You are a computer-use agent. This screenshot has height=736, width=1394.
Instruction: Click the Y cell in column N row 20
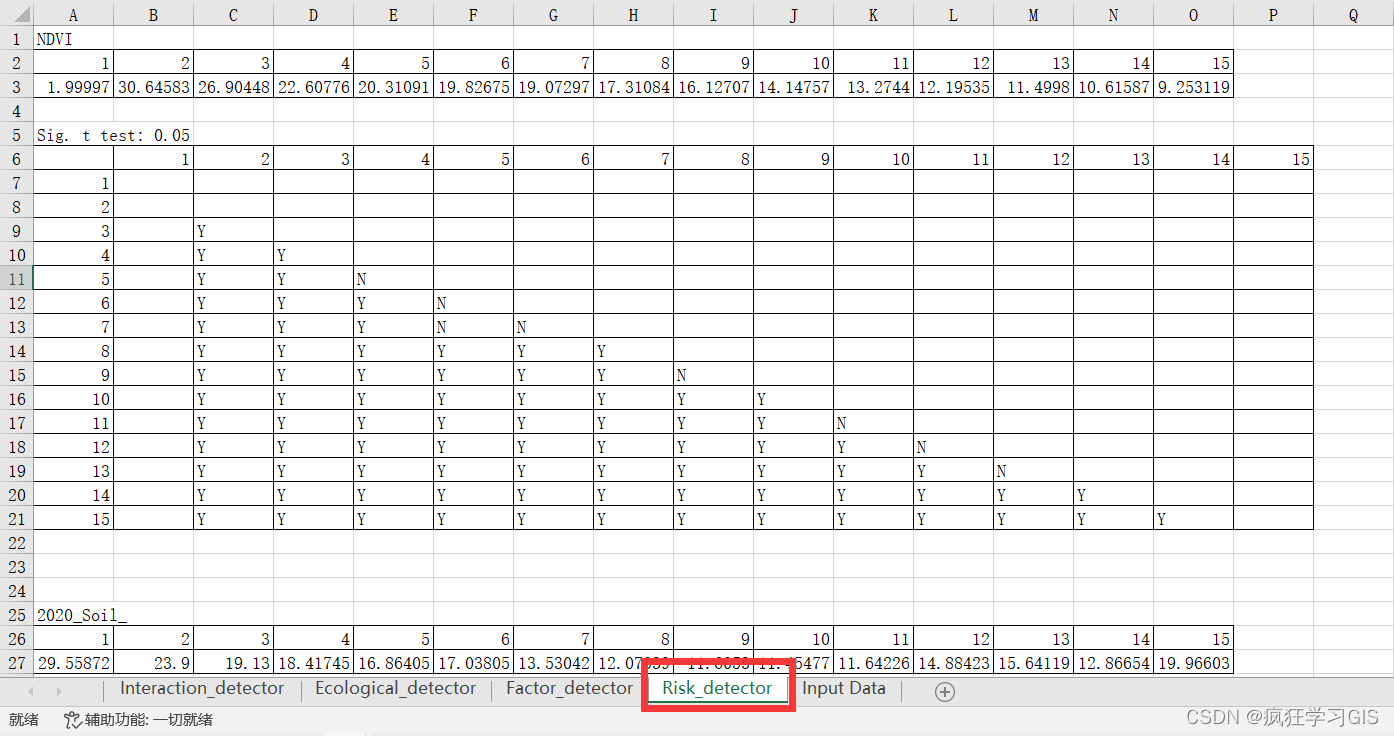click(x=1114, y=495)
